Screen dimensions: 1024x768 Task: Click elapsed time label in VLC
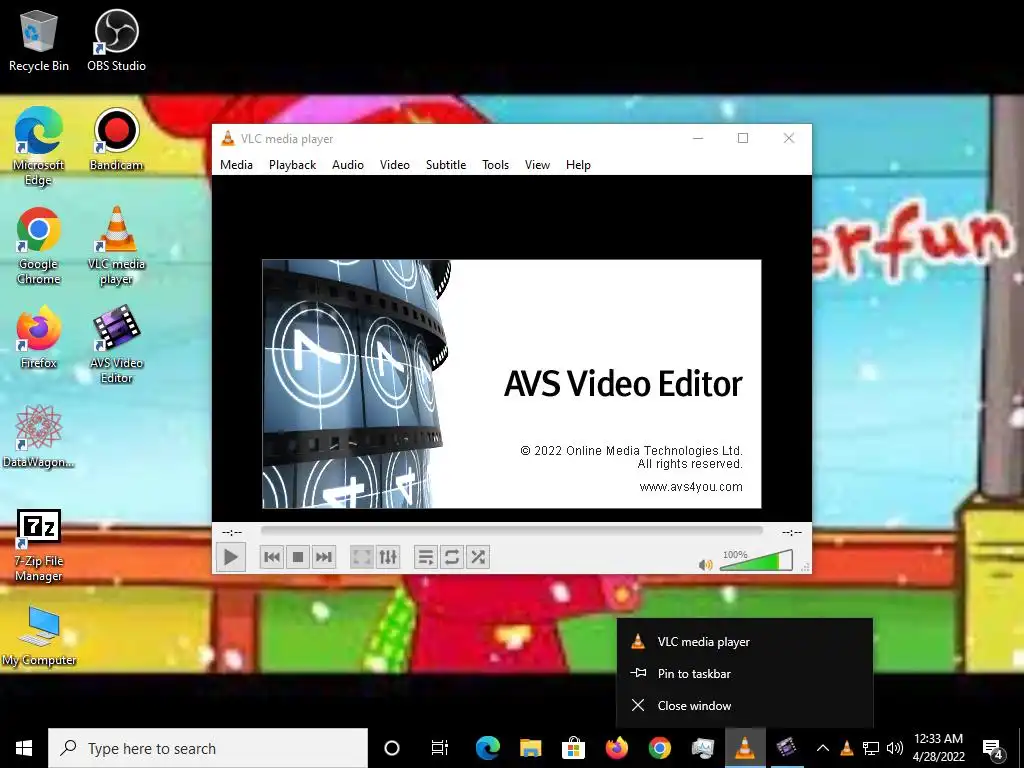click(232, 532)
